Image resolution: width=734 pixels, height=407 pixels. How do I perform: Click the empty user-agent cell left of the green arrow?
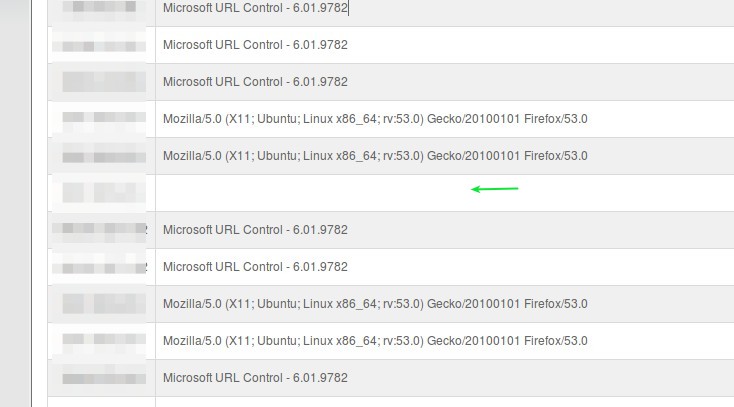click(300, 192)
